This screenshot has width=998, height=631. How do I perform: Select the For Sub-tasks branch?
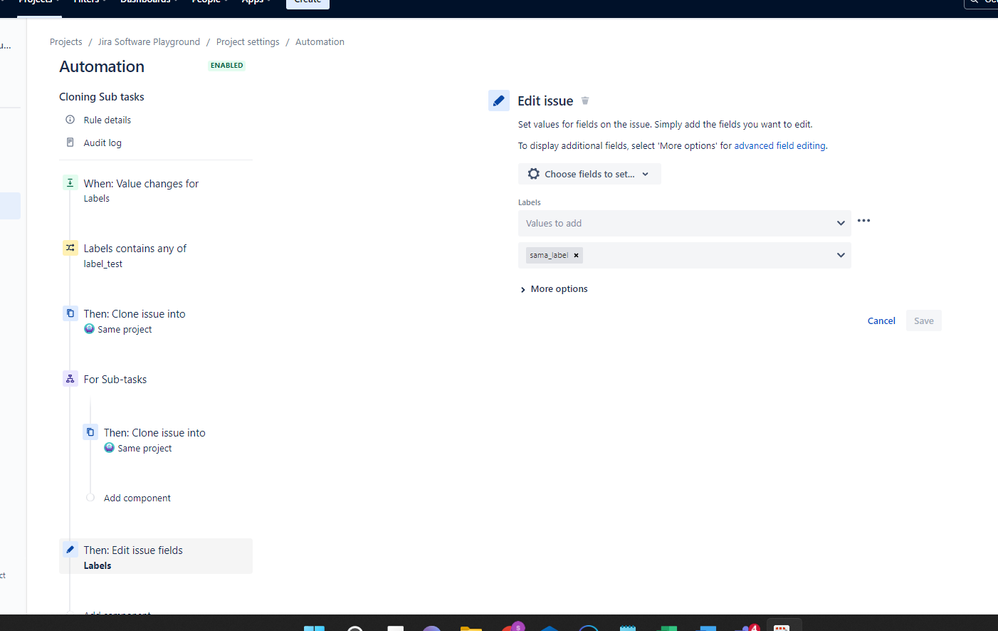click(115, 379)
